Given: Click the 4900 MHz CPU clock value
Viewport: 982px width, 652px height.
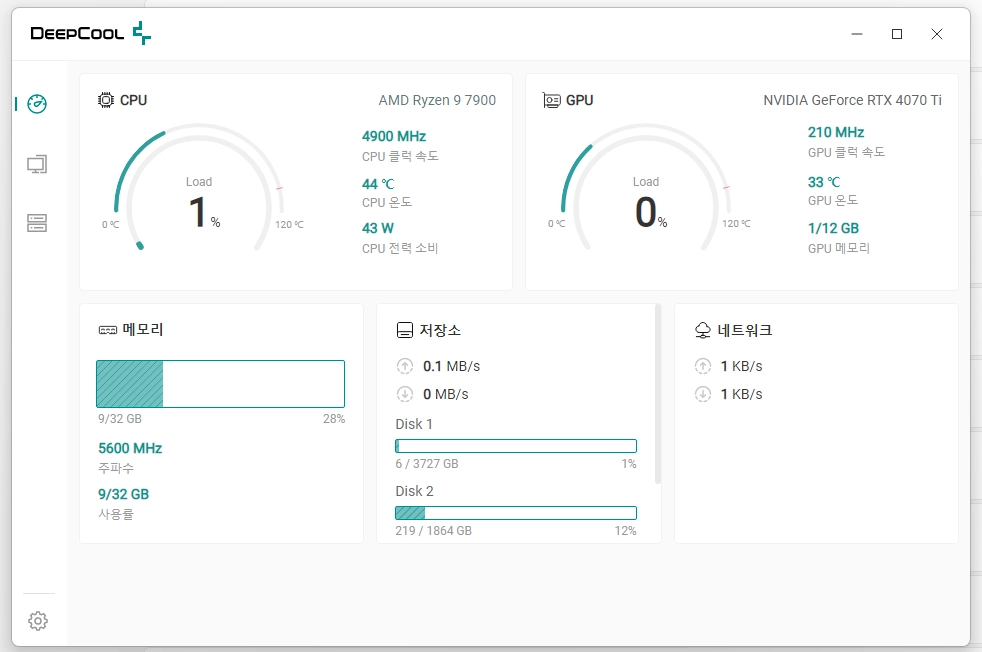Looking at the screenshot, I should [394, 137].
